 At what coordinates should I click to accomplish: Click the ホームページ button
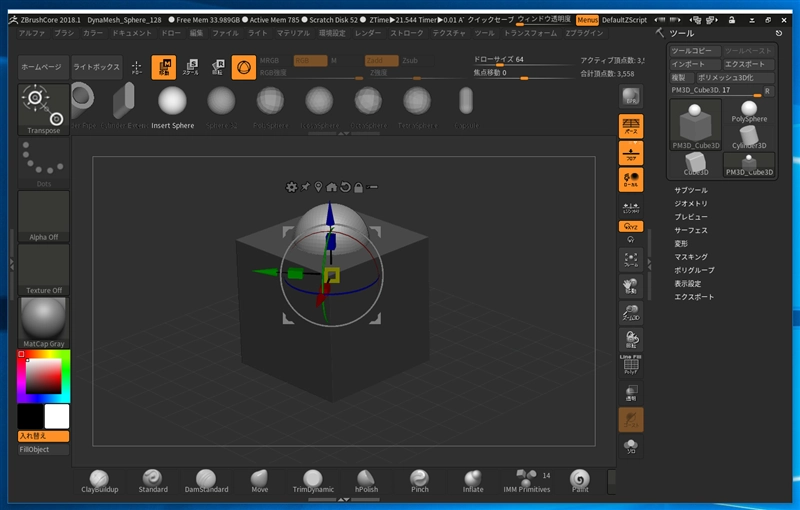[43, 67]
